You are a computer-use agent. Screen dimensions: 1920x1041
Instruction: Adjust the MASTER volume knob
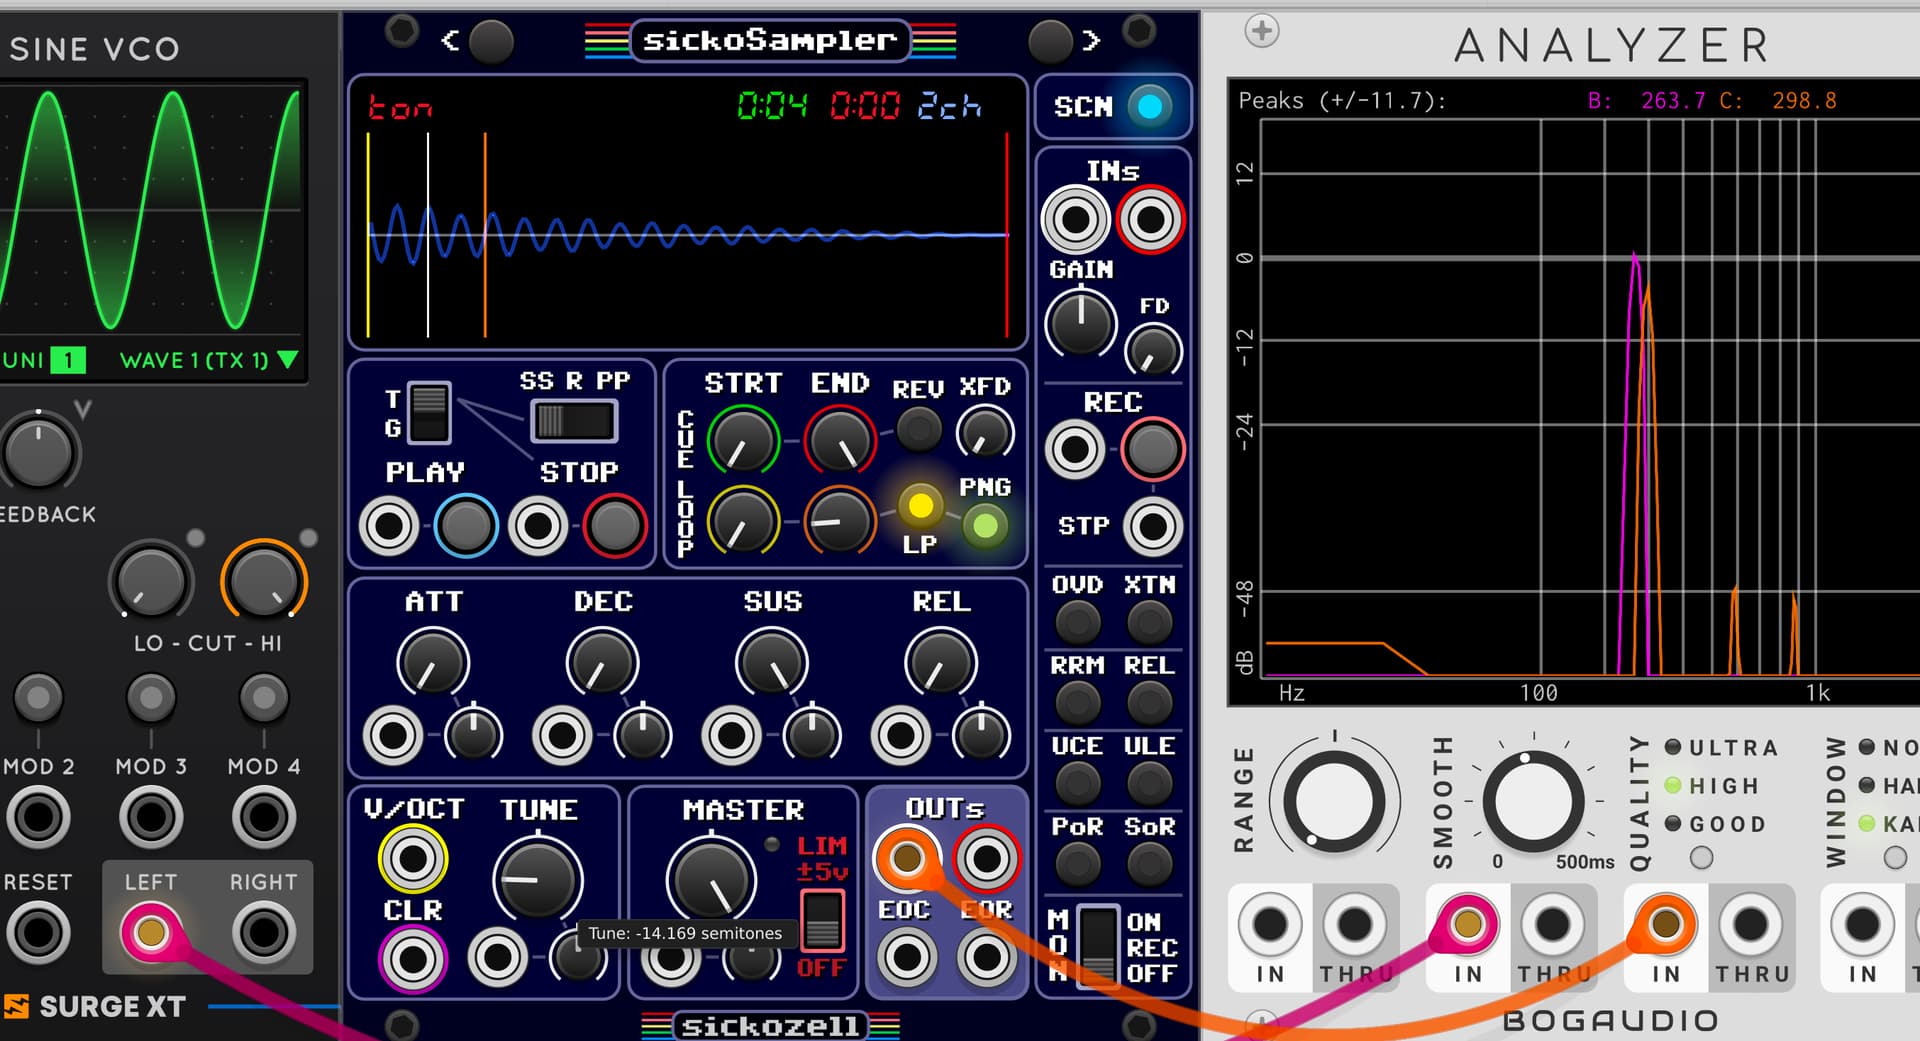(711, 881)
